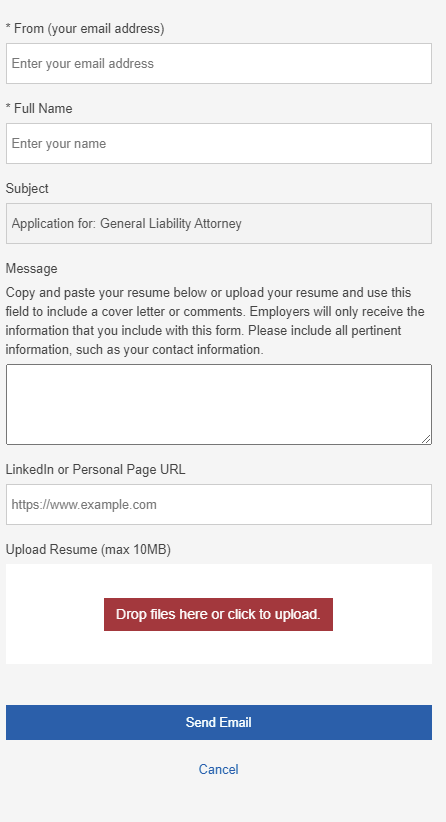This screenshot has height=822, width=446.
Task: Click the Subject label text
Action: click(27, 189)
